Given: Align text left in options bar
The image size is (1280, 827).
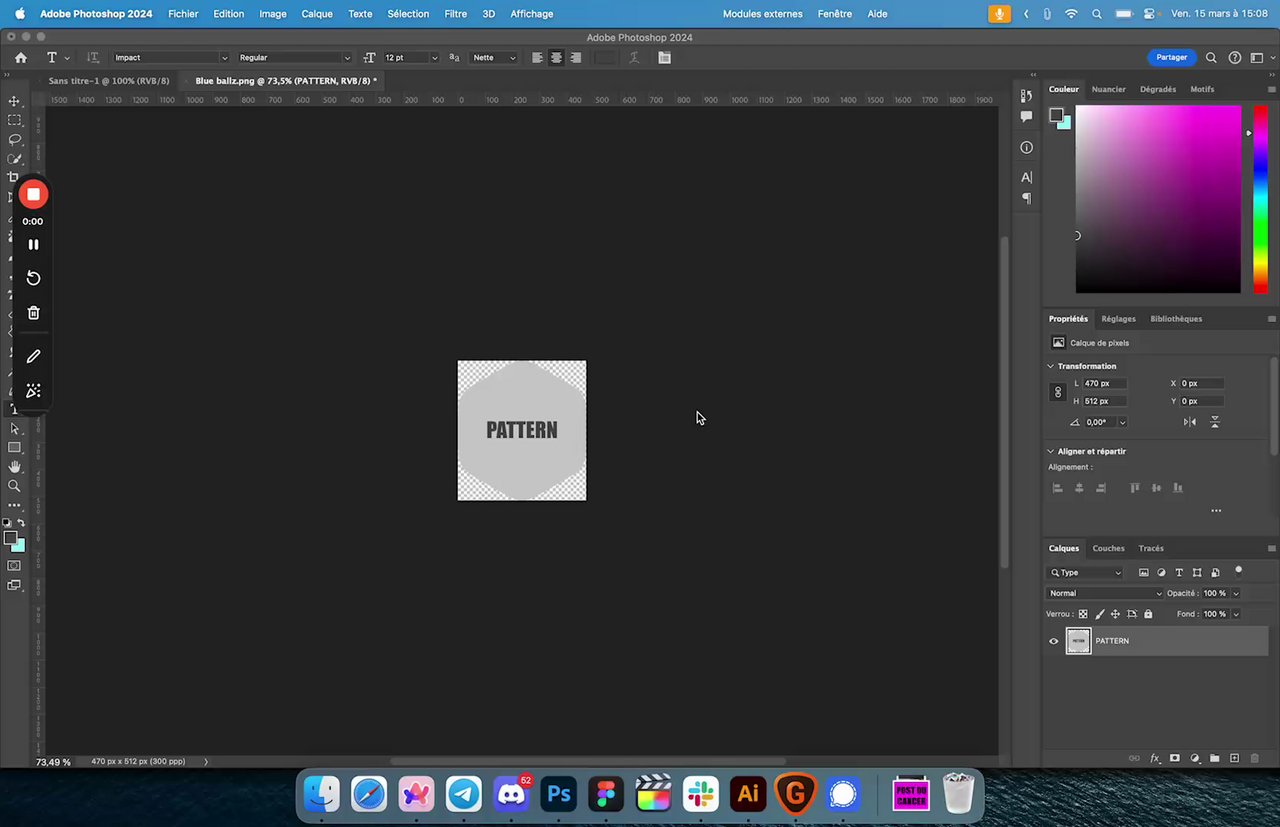Looking at the screenshot, I should (537, 58).
